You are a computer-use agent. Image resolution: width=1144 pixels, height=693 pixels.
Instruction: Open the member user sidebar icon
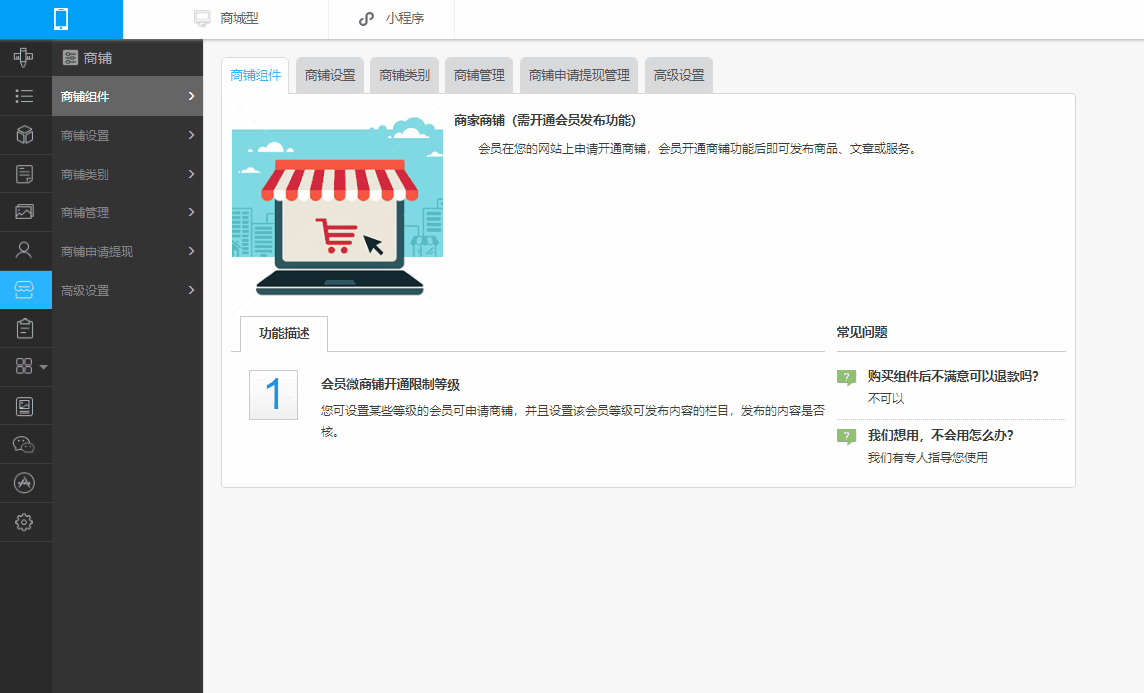coord(24,251)
